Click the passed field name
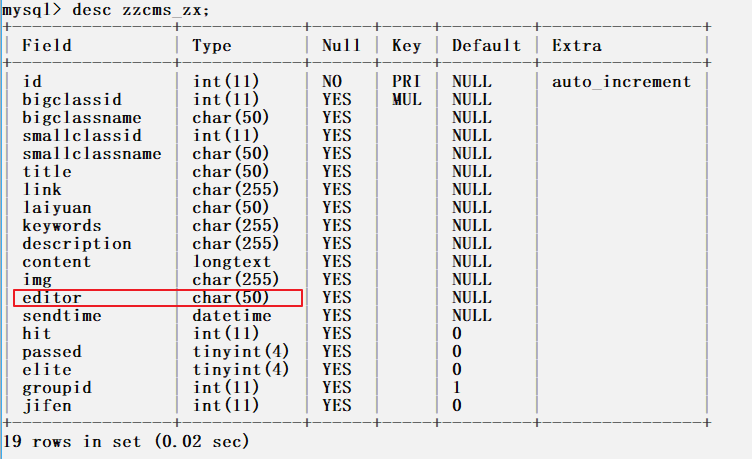 click(52, 353)
